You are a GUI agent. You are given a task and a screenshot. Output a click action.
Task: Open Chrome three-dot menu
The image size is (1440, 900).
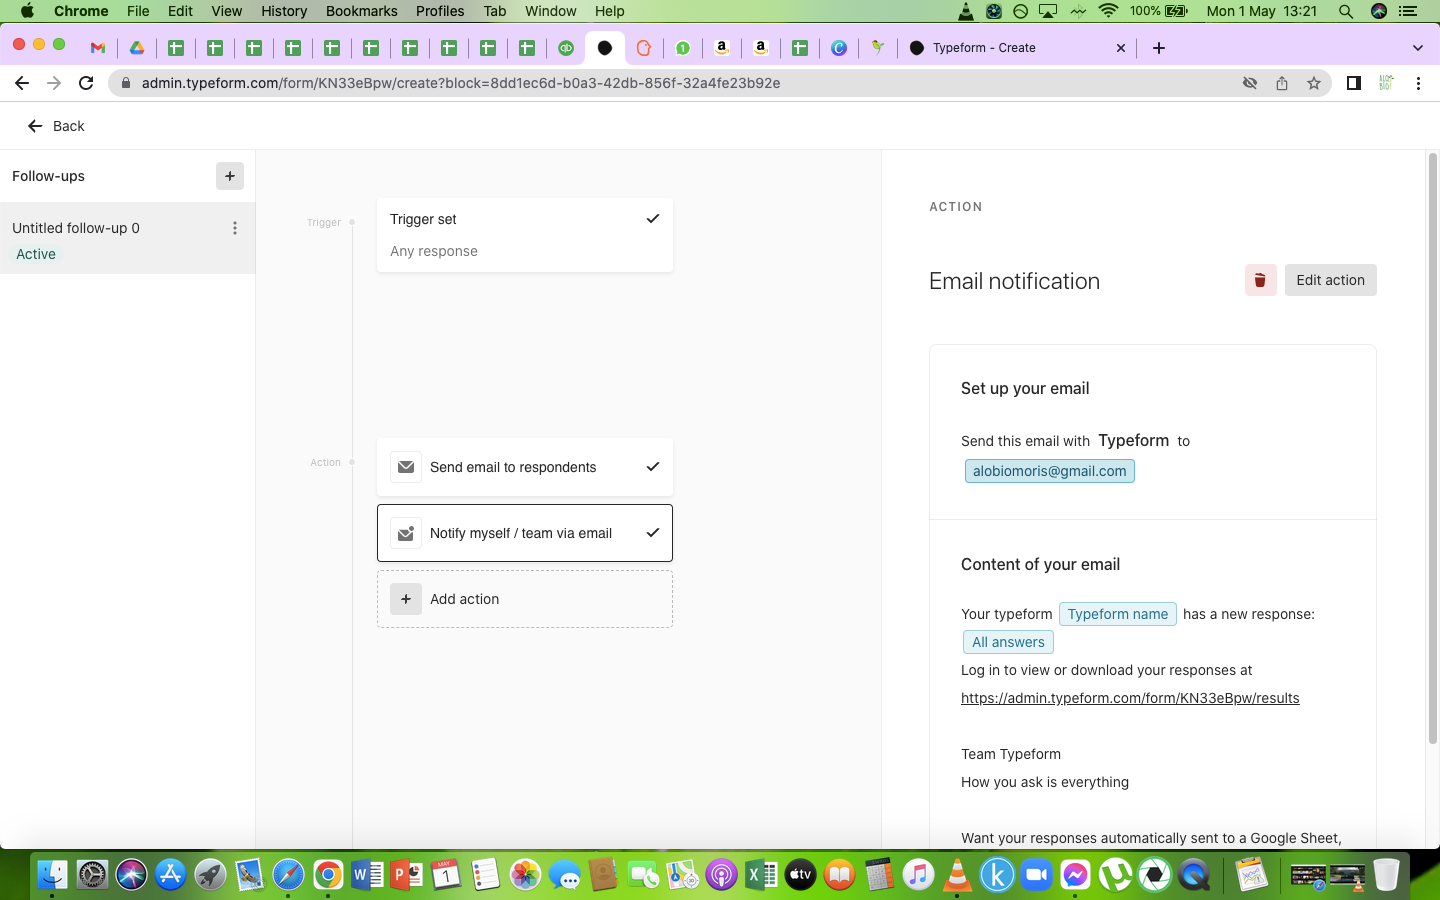coord(1418,83)
